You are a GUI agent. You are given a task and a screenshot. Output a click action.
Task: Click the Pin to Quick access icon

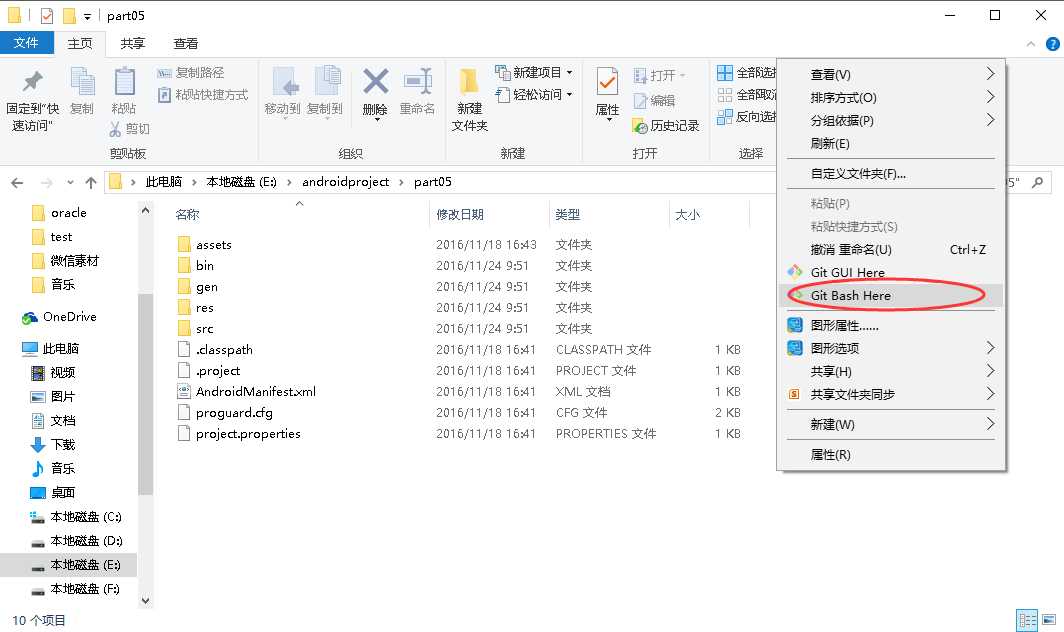click(x=32, y=82)
